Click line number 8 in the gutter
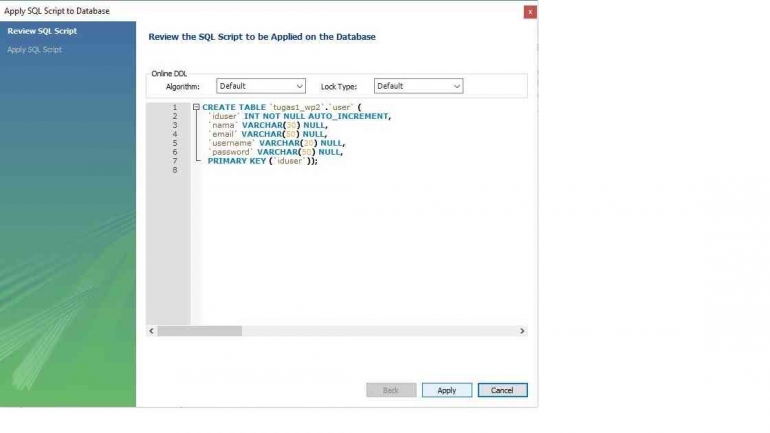The width and height of the screenshot is (770, 433). click(175, 170)
